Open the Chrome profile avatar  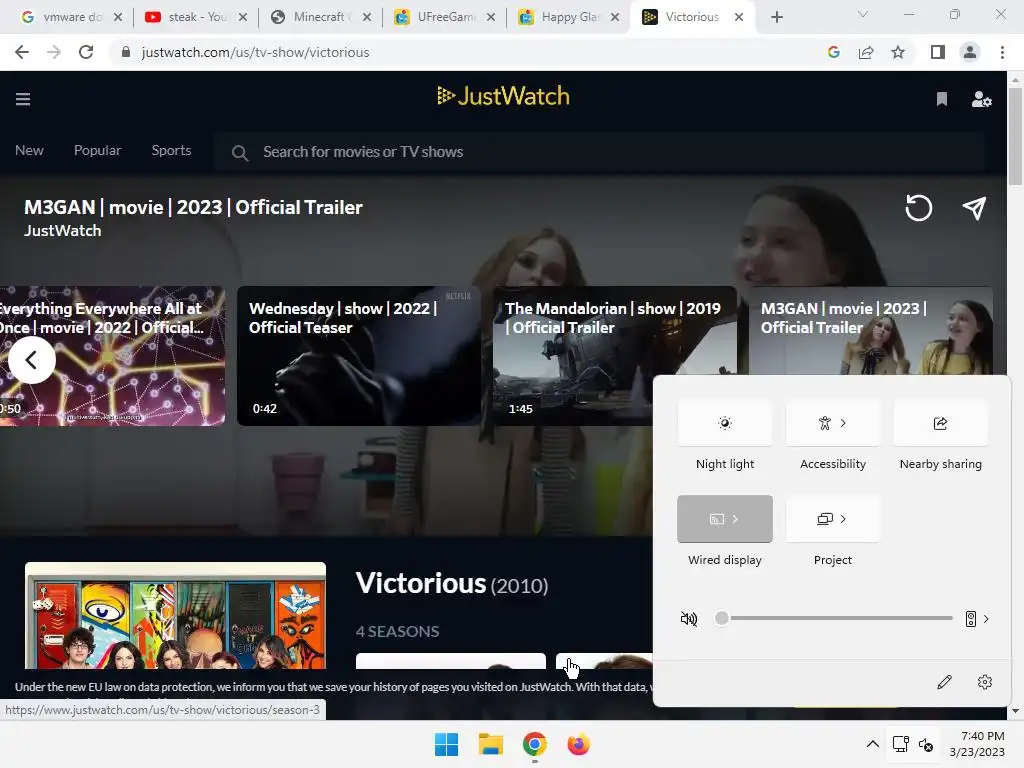coord(970,52)
